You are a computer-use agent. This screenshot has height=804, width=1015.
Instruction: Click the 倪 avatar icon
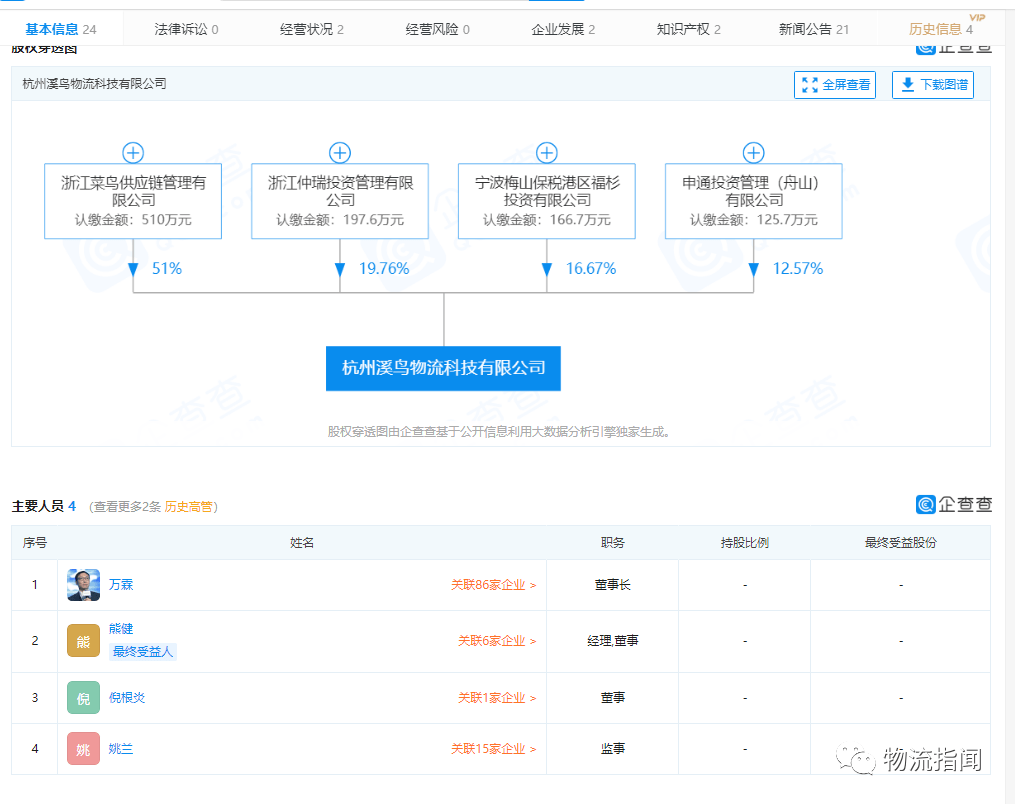[x=83, y=698]
